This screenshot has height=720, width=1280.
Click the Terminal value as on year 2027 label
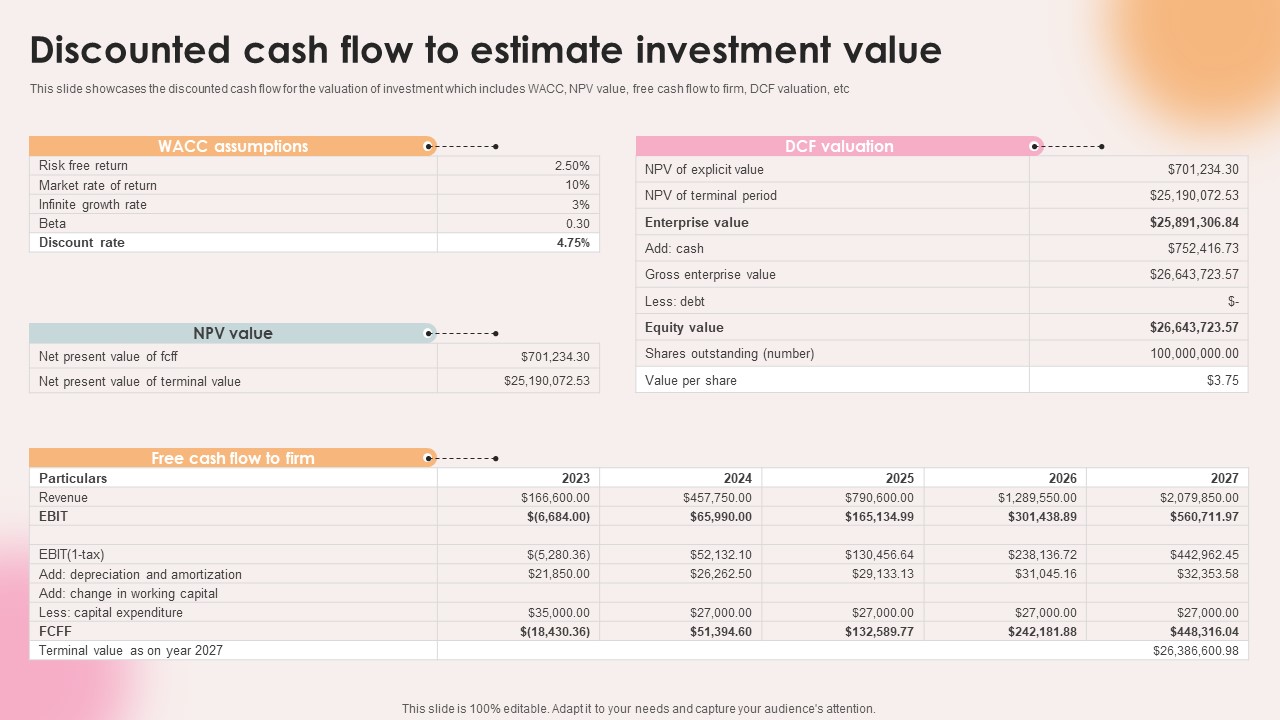tap(131, 650)
